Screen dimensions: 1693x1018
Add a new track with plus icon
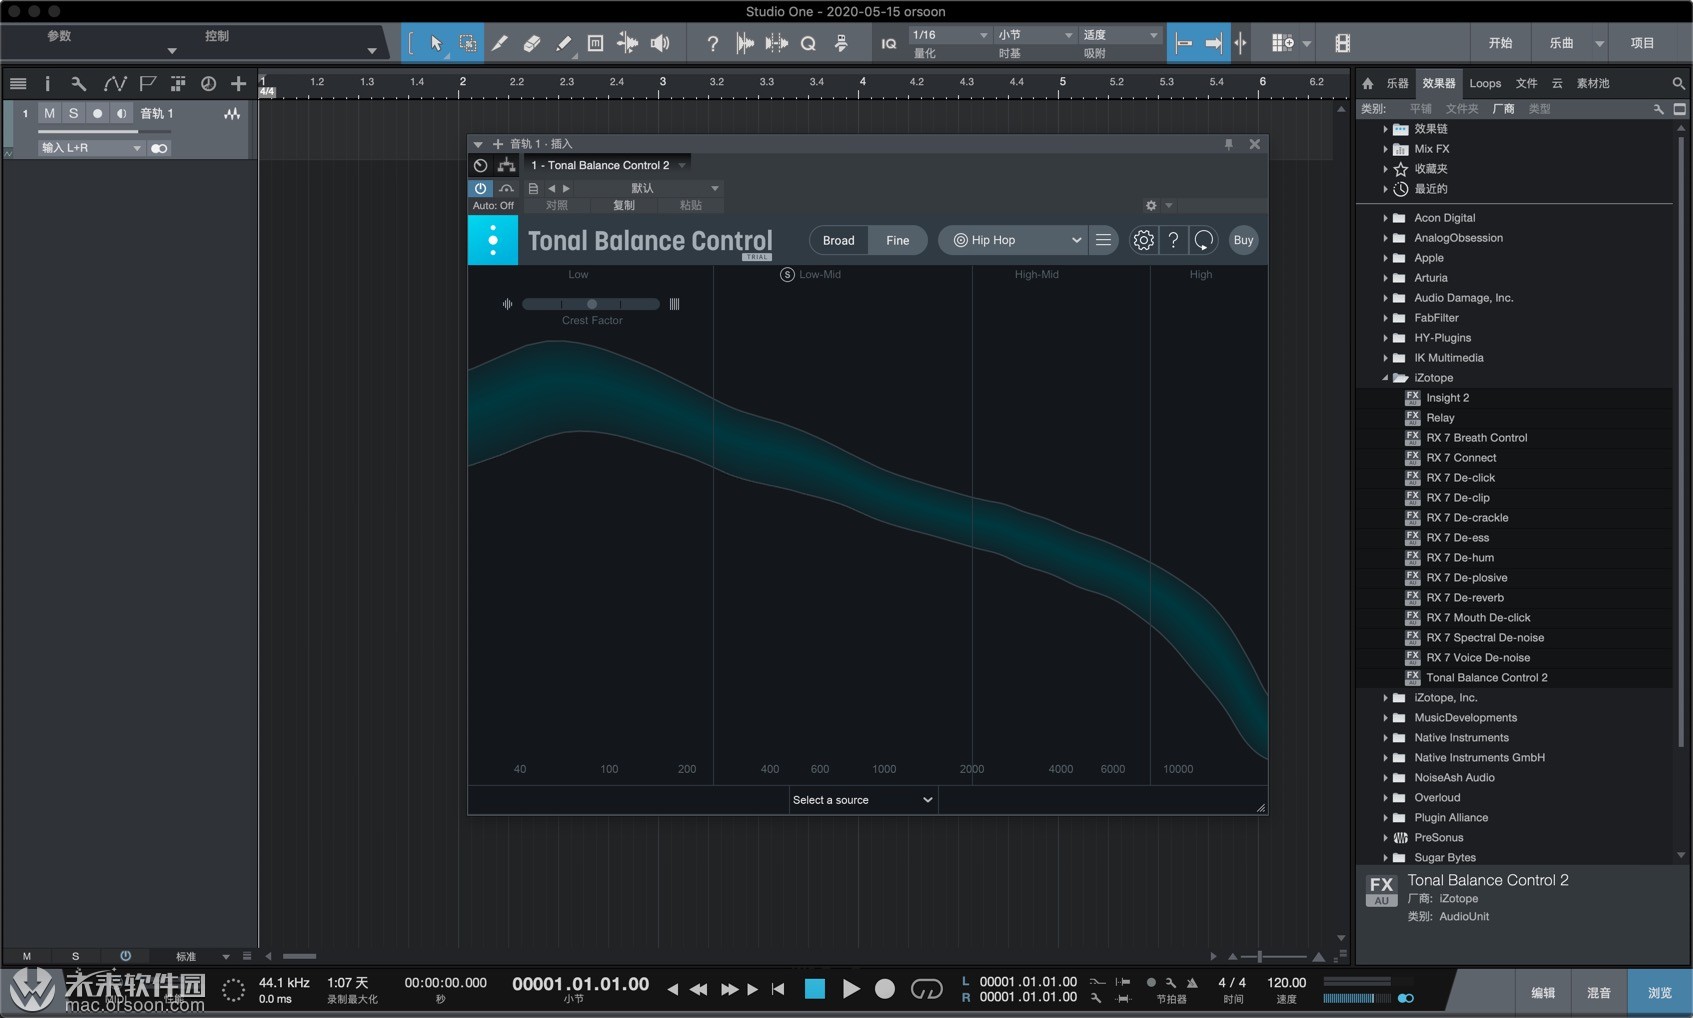[238, 84]
